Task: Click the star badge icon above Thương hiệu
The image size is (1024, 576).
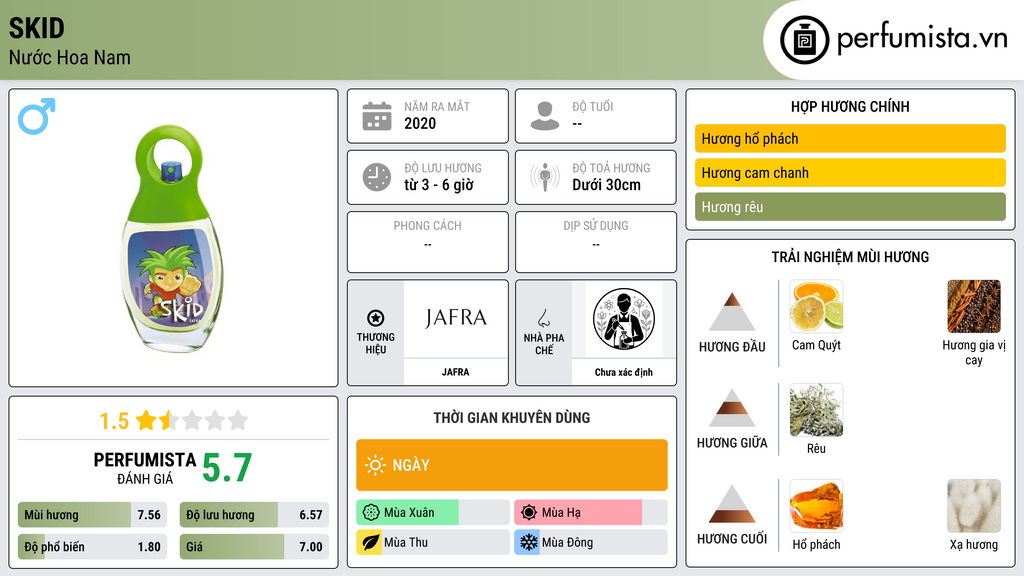Action: tap(376, 318)
